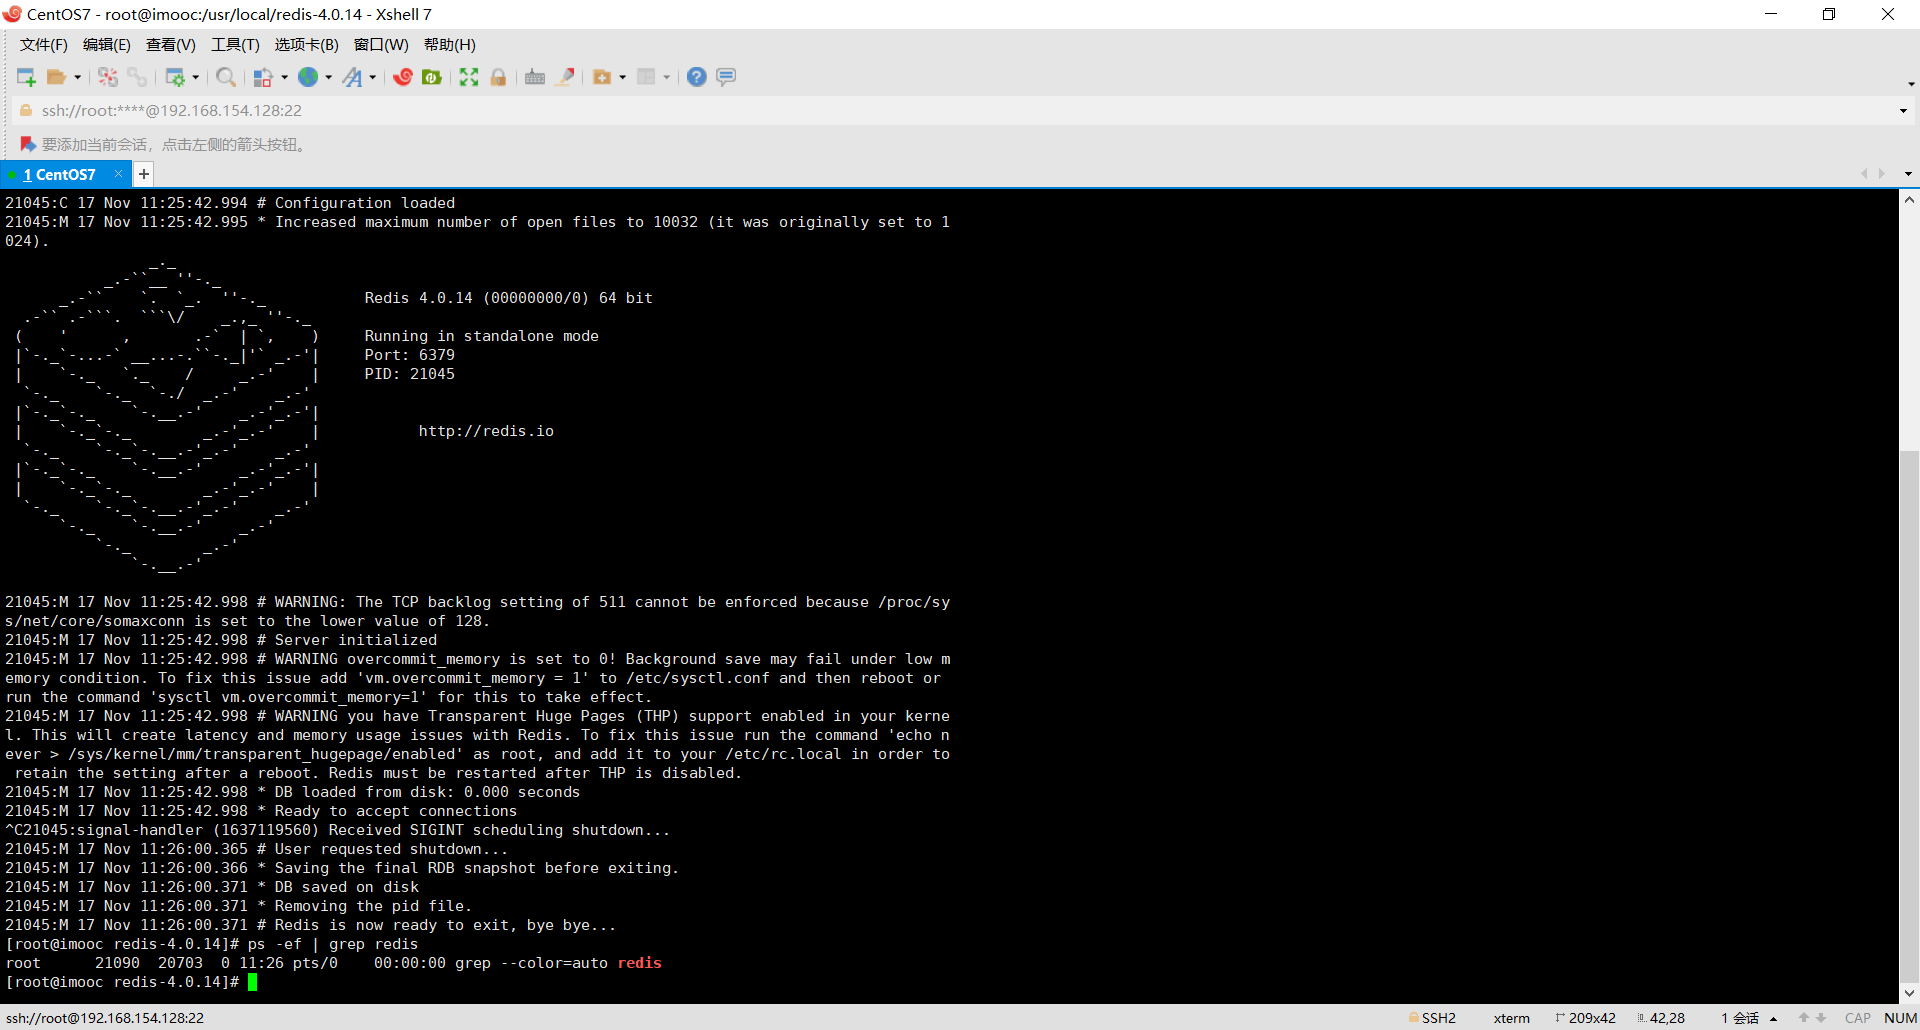The image size is (1920, 1030).
Task: Click 'Port: 6379' text in terminal
Action: point(410,355)
